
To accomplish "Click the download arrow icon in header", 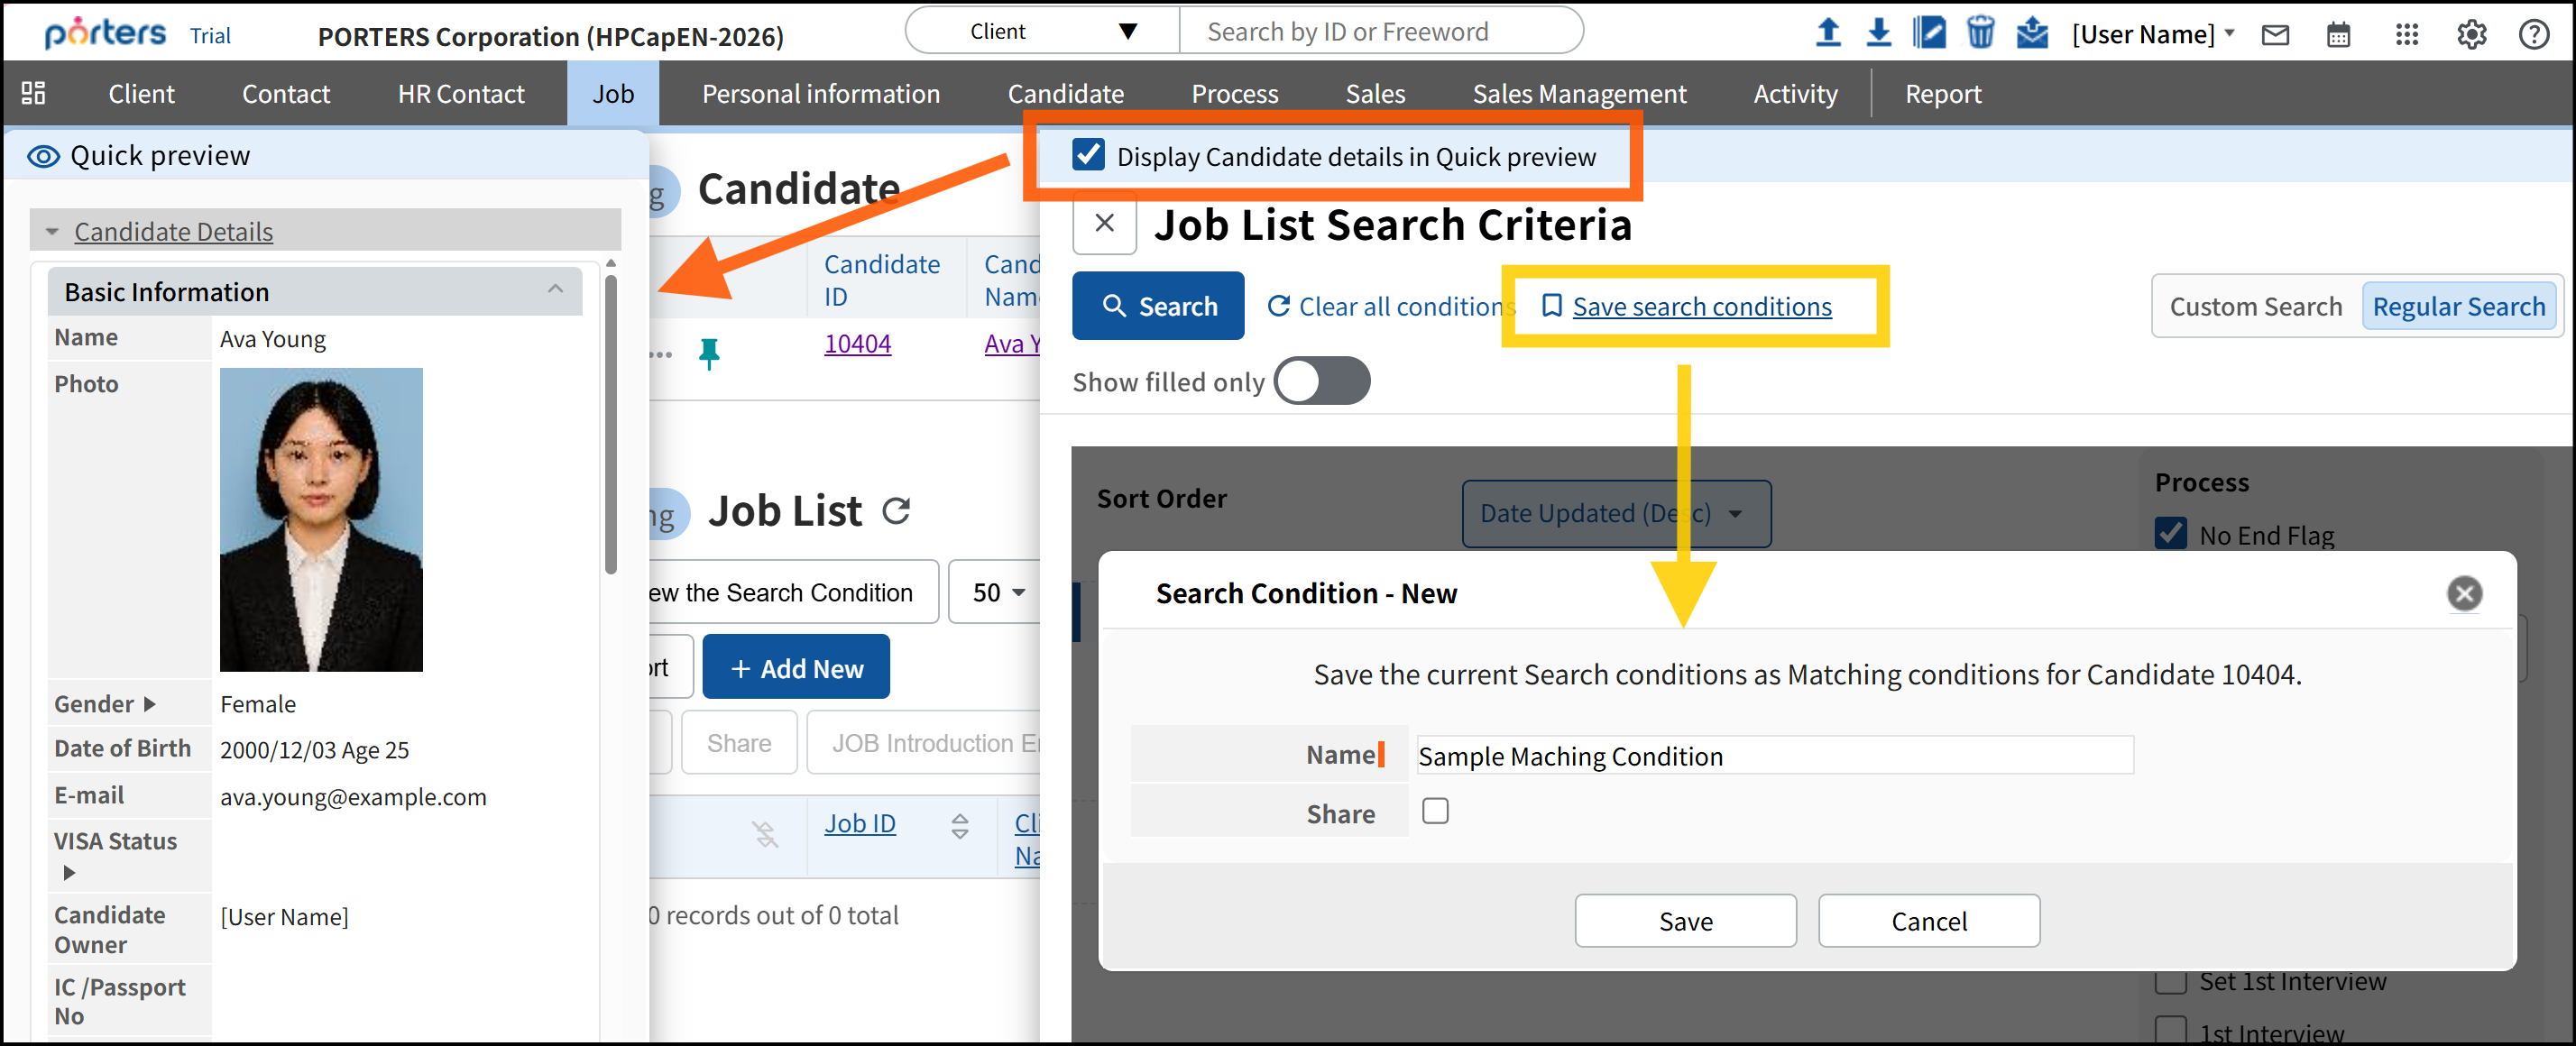I will [1878, 33].
